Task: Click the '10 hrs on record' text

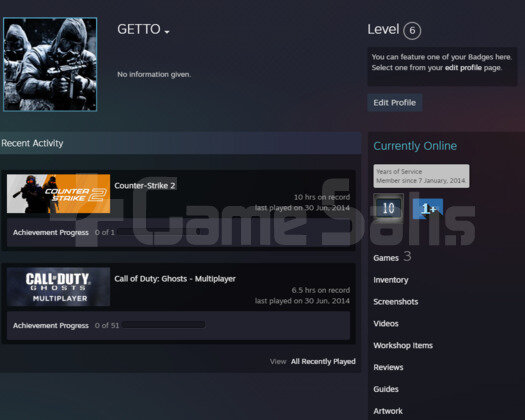Action: pos(322,197)
